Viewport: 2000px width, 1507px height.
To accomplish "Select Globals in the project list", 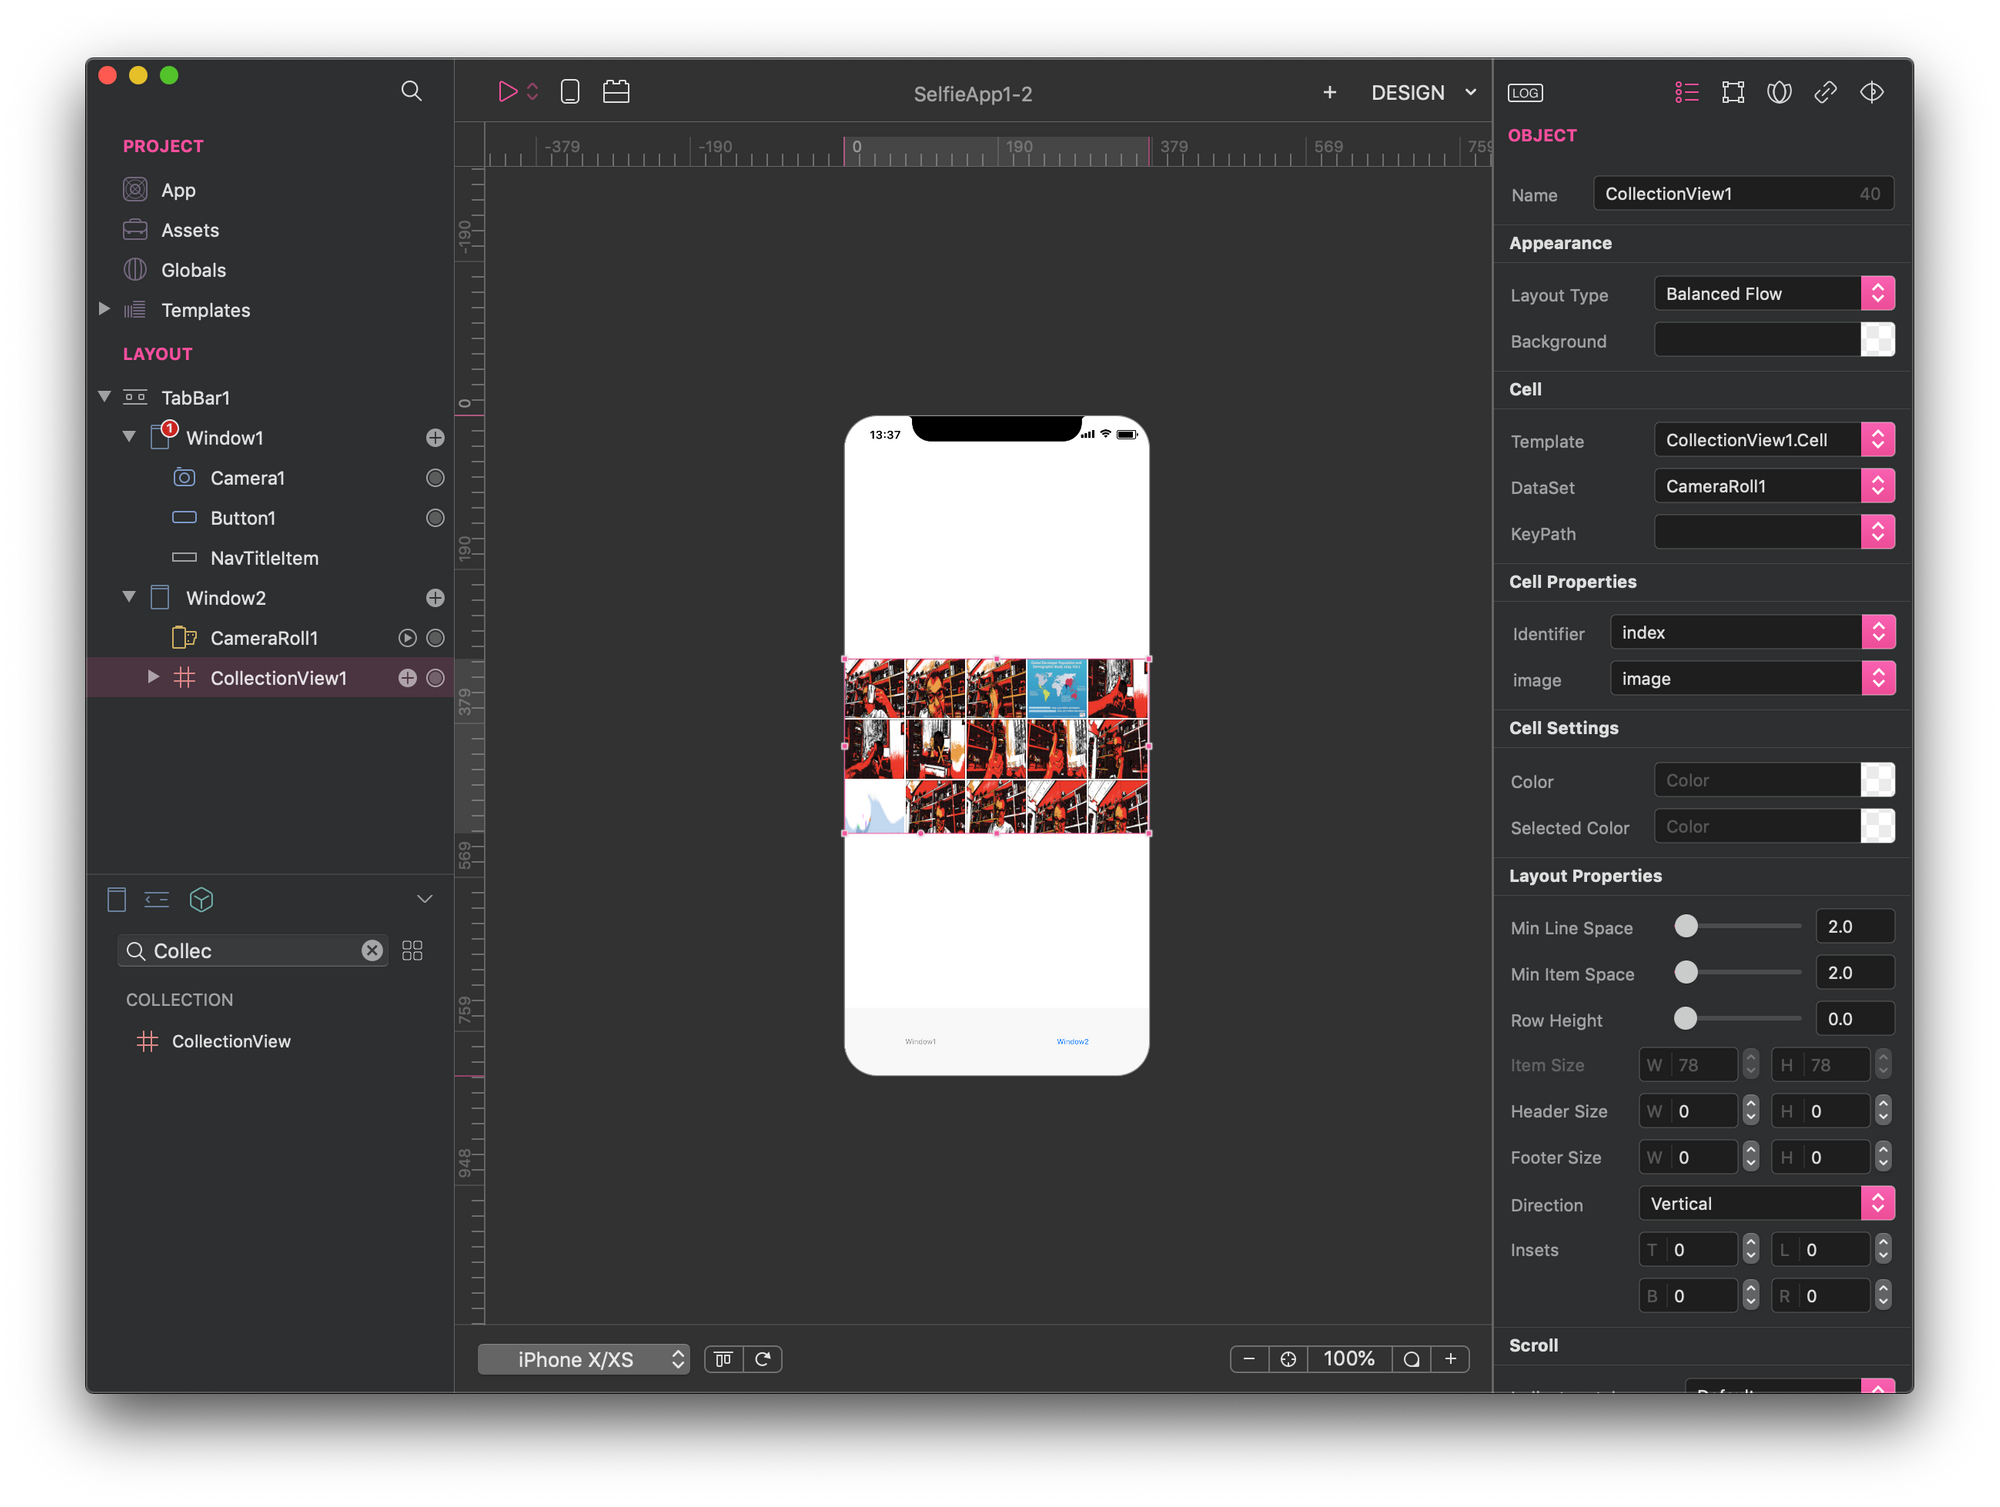I will (193, 270).
